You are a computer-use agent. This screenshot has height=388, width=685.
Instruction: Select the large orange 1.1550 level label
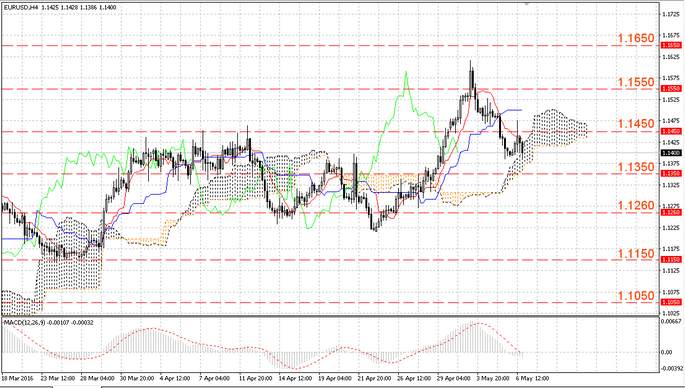tap(636, 82)
